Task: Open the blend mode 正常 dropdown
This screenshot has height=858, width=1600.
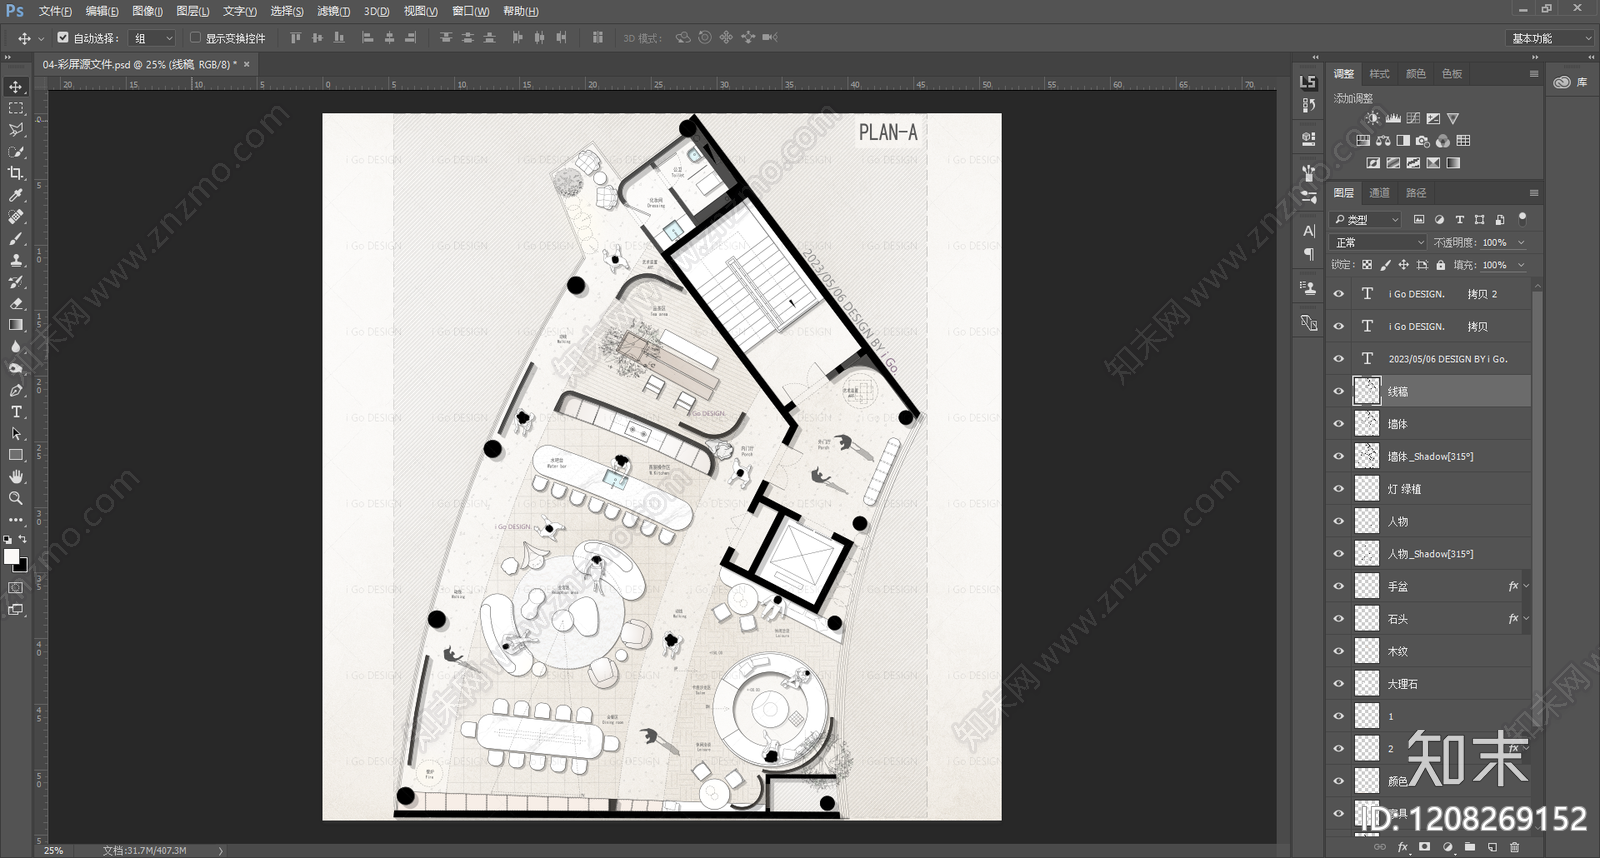Action: point(1380,242)
